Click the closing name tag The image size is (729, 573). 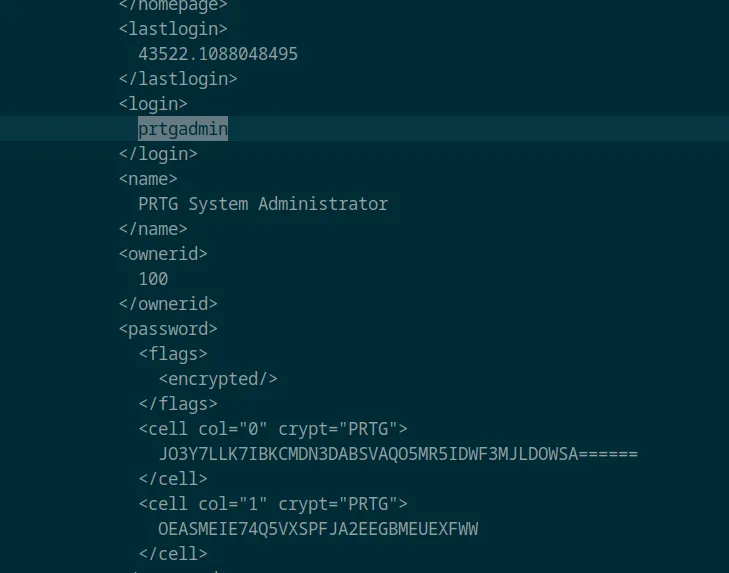pyautogui.click(x=153, y=229)
